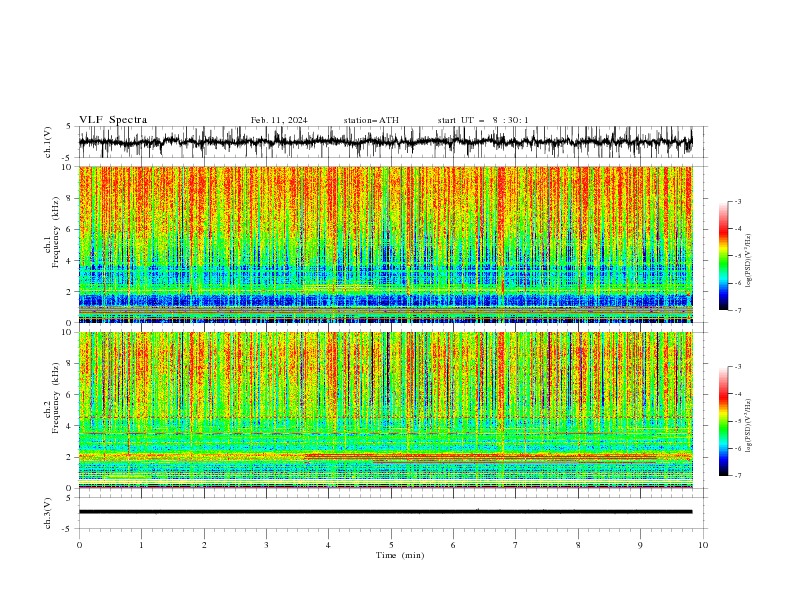Click the date 'Feb. 11, 2024'
This screenshot has height=612, width=792.
click(x=279, y=120)
